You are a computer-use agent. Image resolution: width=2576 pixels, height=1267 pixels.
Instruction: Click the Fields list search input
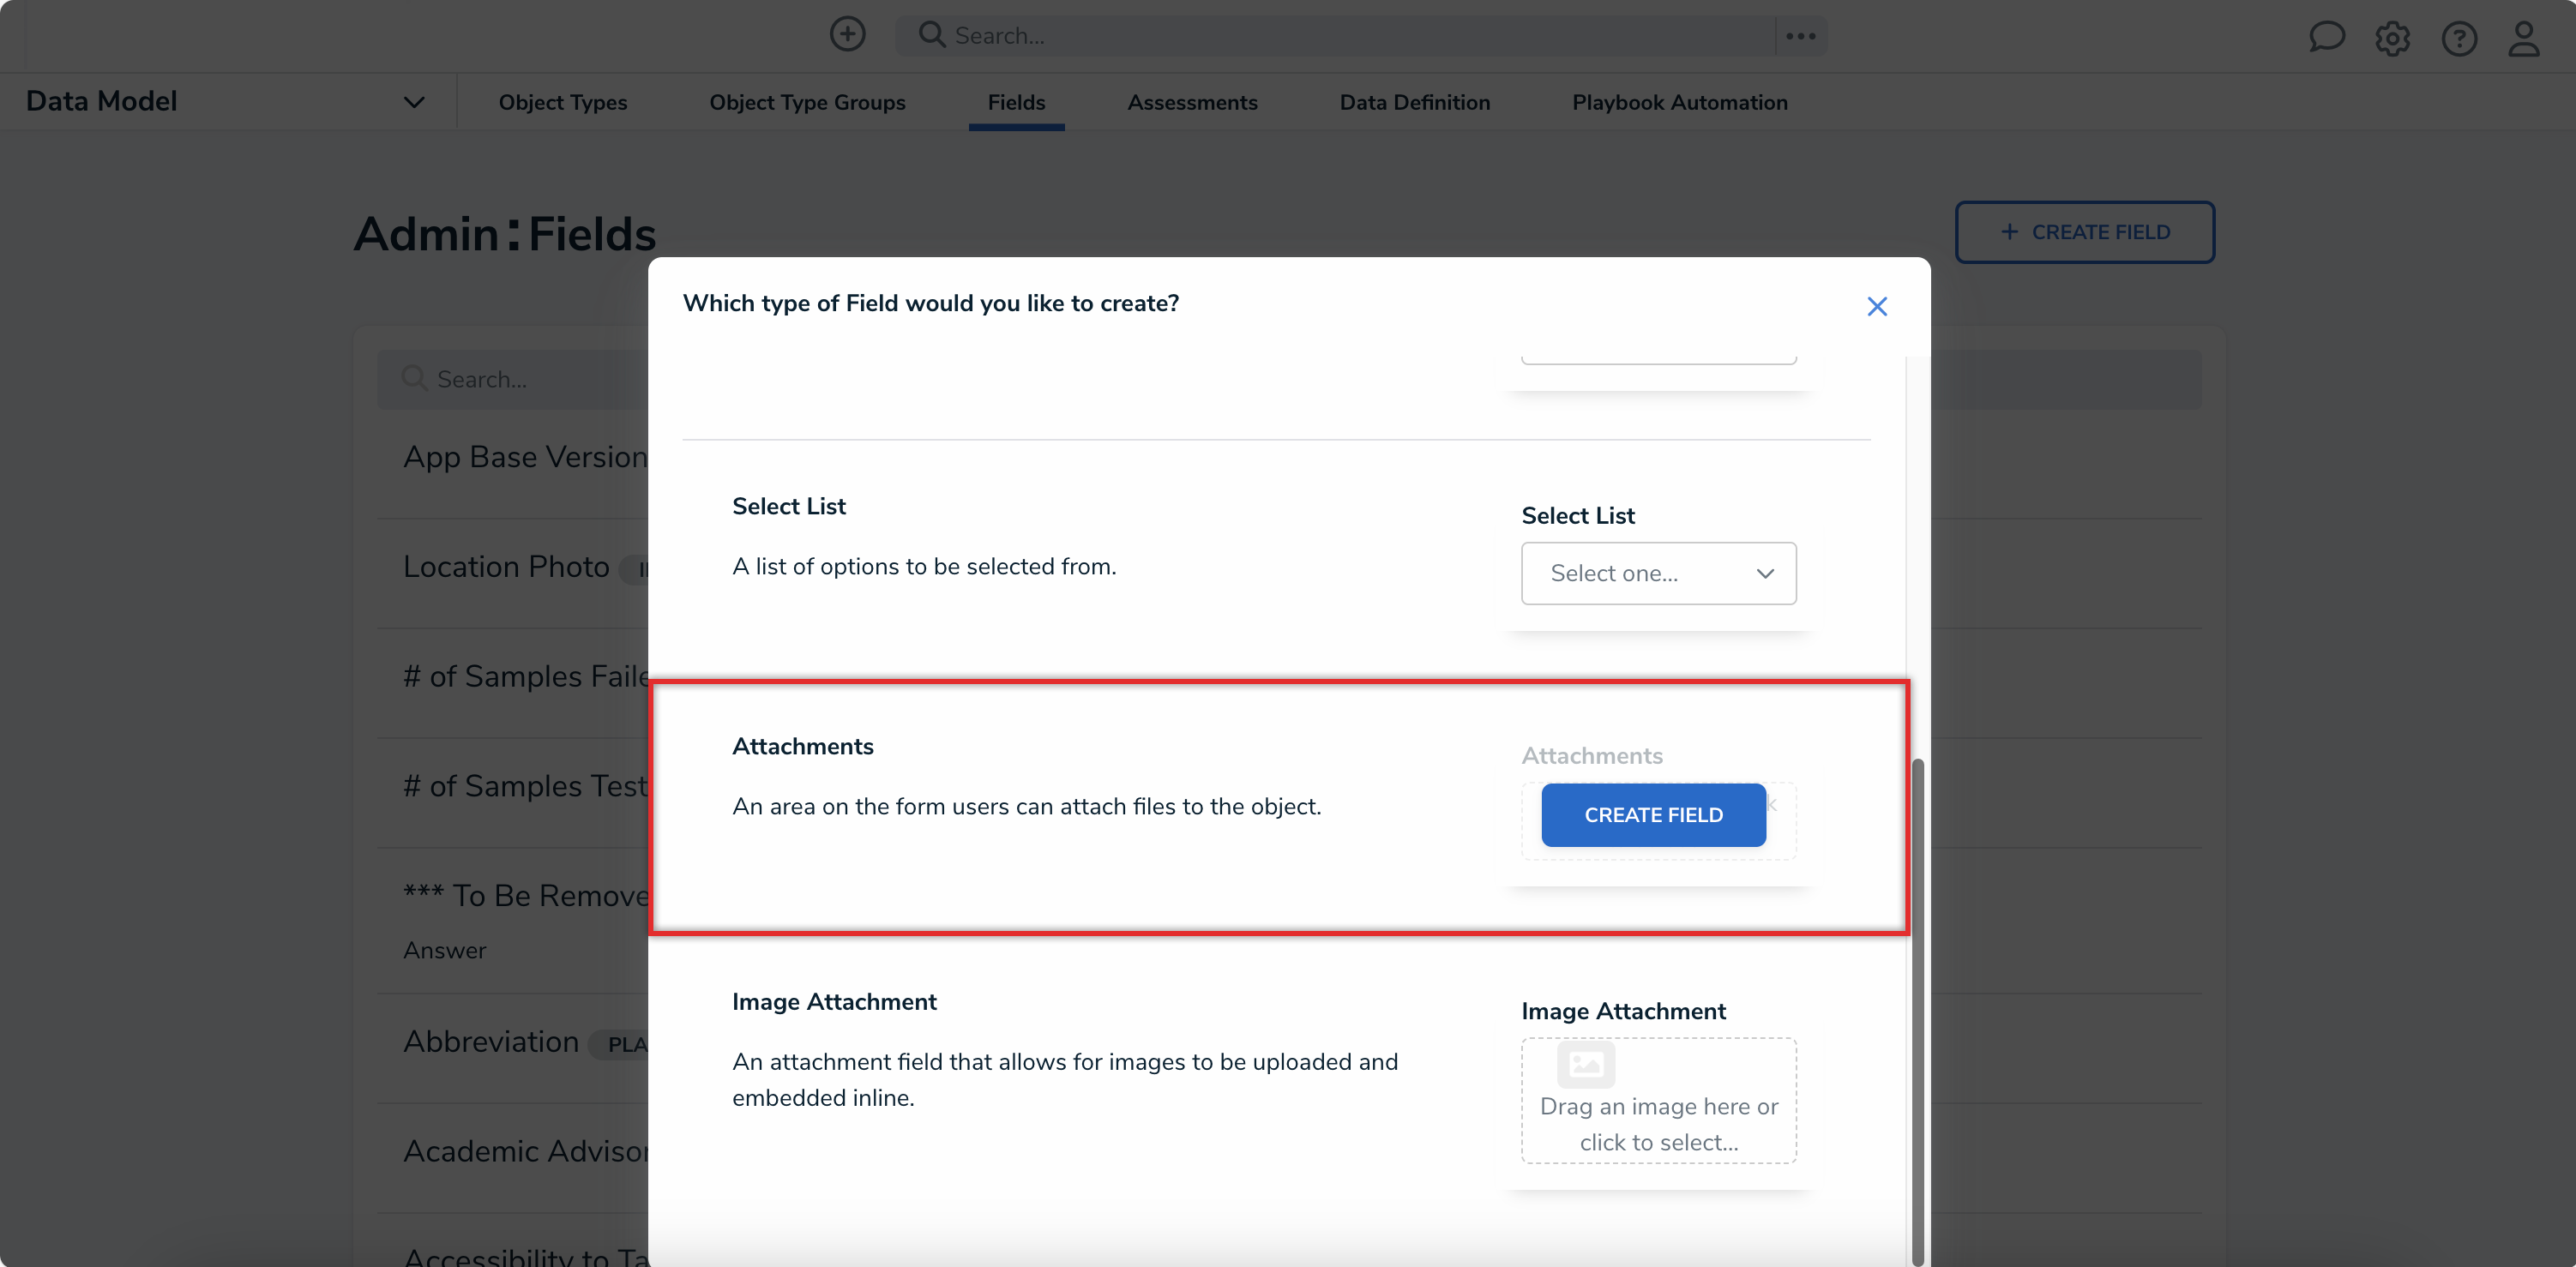(x=520, y=378)
